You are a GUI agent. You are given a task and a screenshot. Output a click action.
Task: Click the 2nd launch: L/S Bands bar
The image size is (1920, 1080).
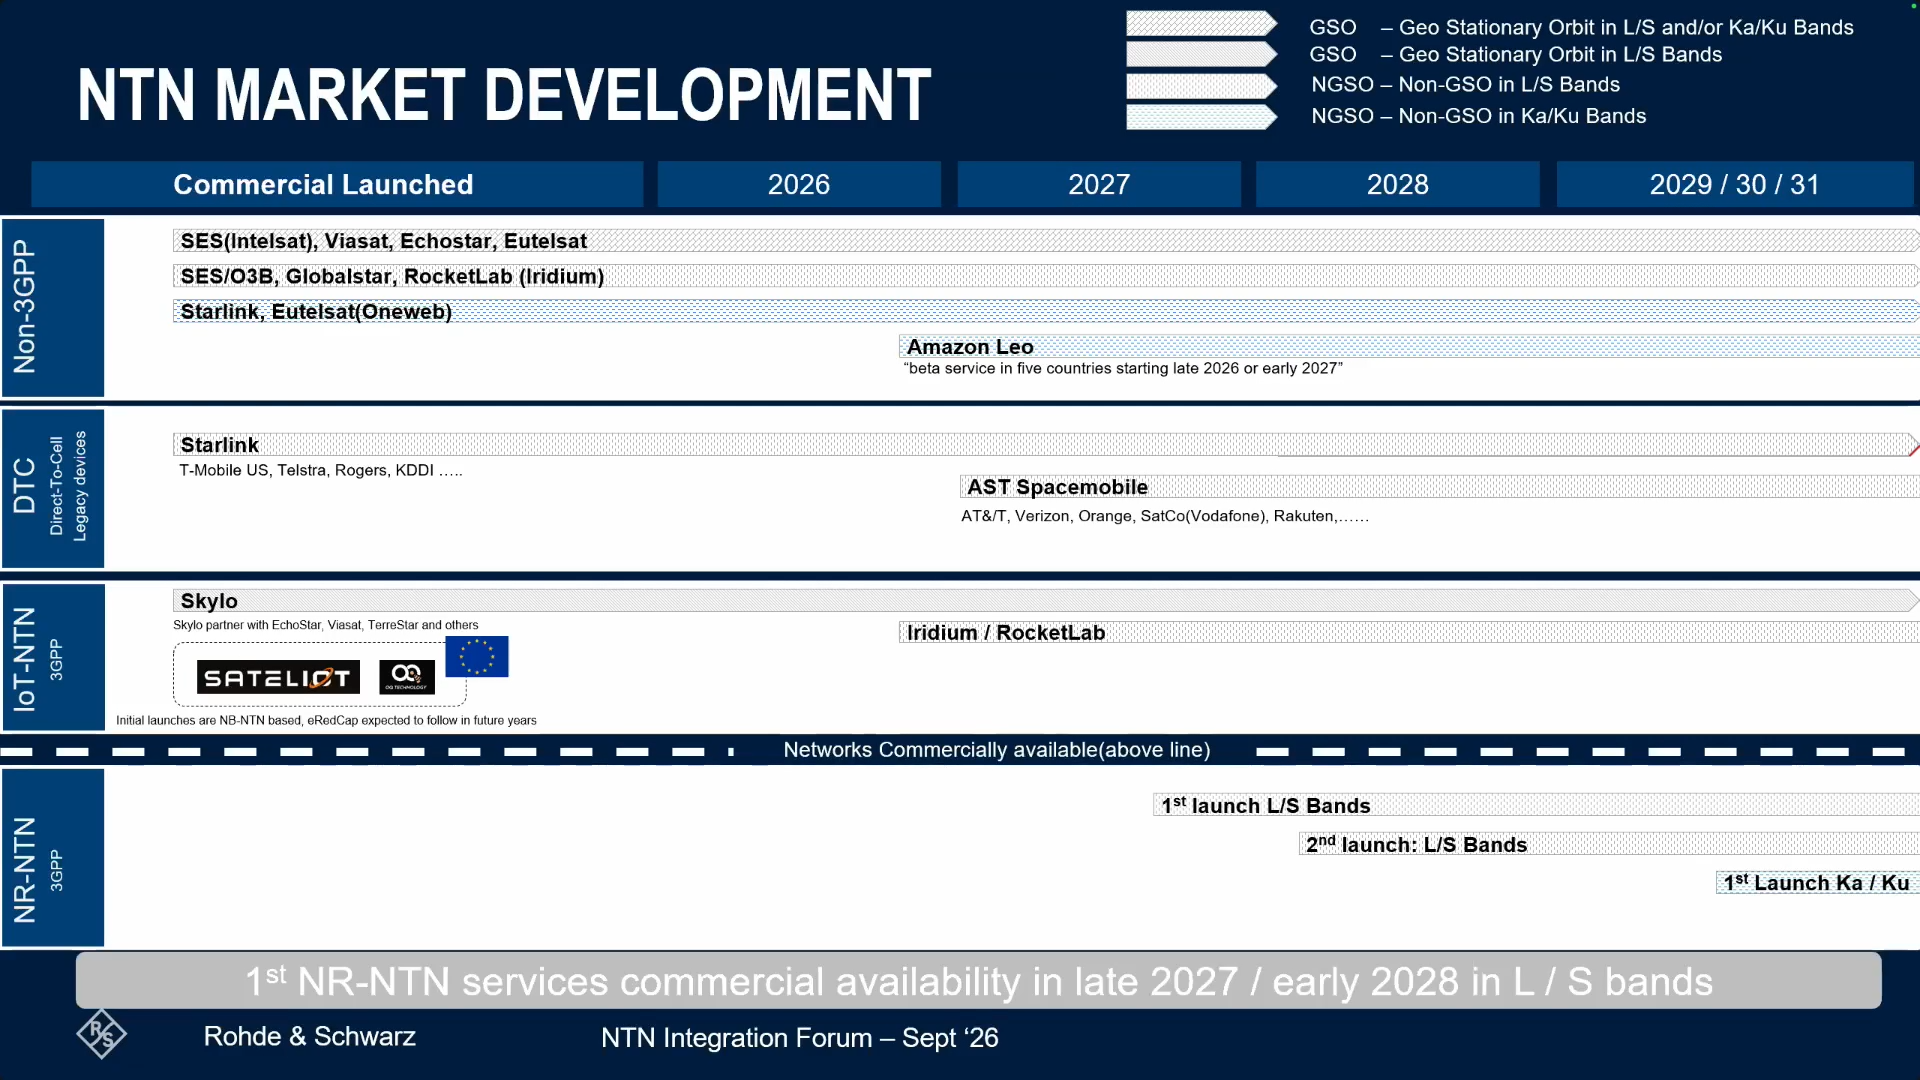pos(1609,844)
